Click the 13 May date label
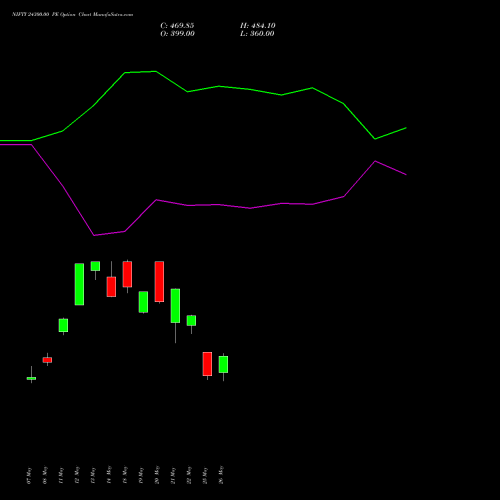This screenshot has width=500, height=500. pos(93,475)
